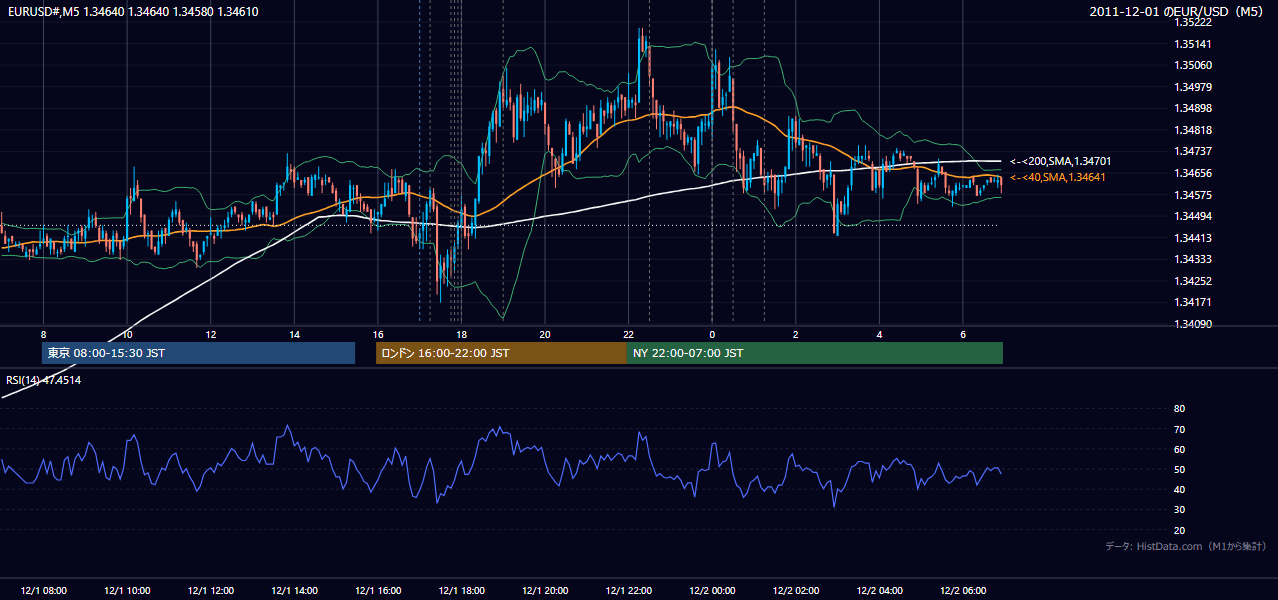Click the Tokyo 08:00-15:30 JST session bar

tap(198, 353)
